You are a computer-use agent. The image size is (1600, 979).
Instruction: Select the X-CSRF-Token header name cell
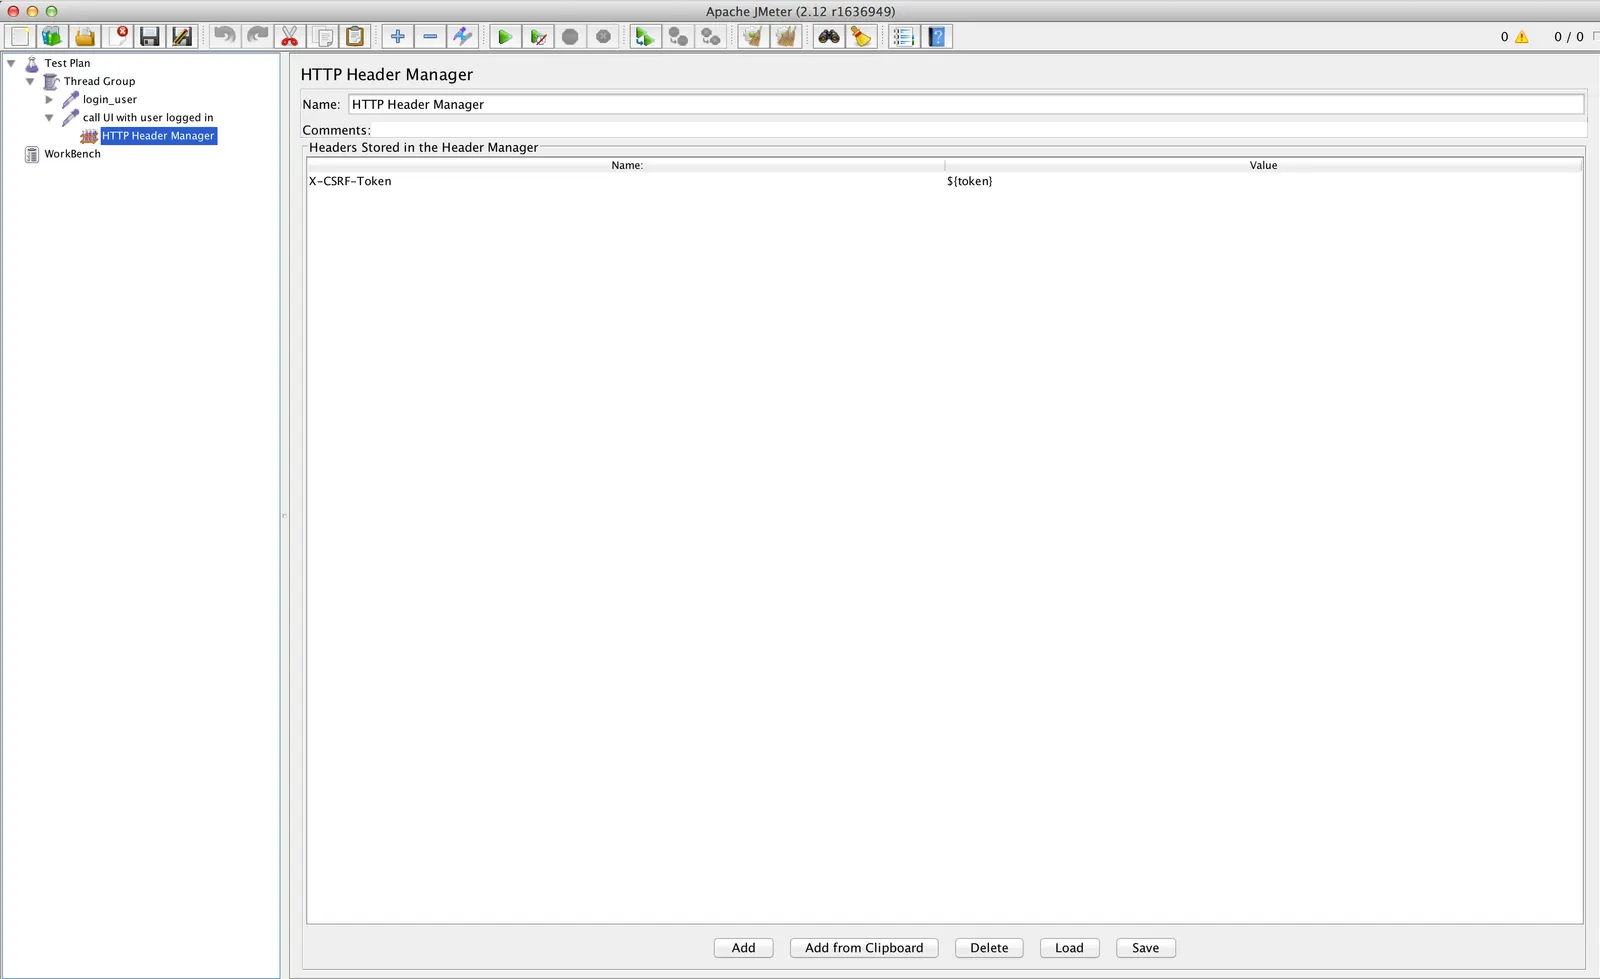click(x=625, y=181)
